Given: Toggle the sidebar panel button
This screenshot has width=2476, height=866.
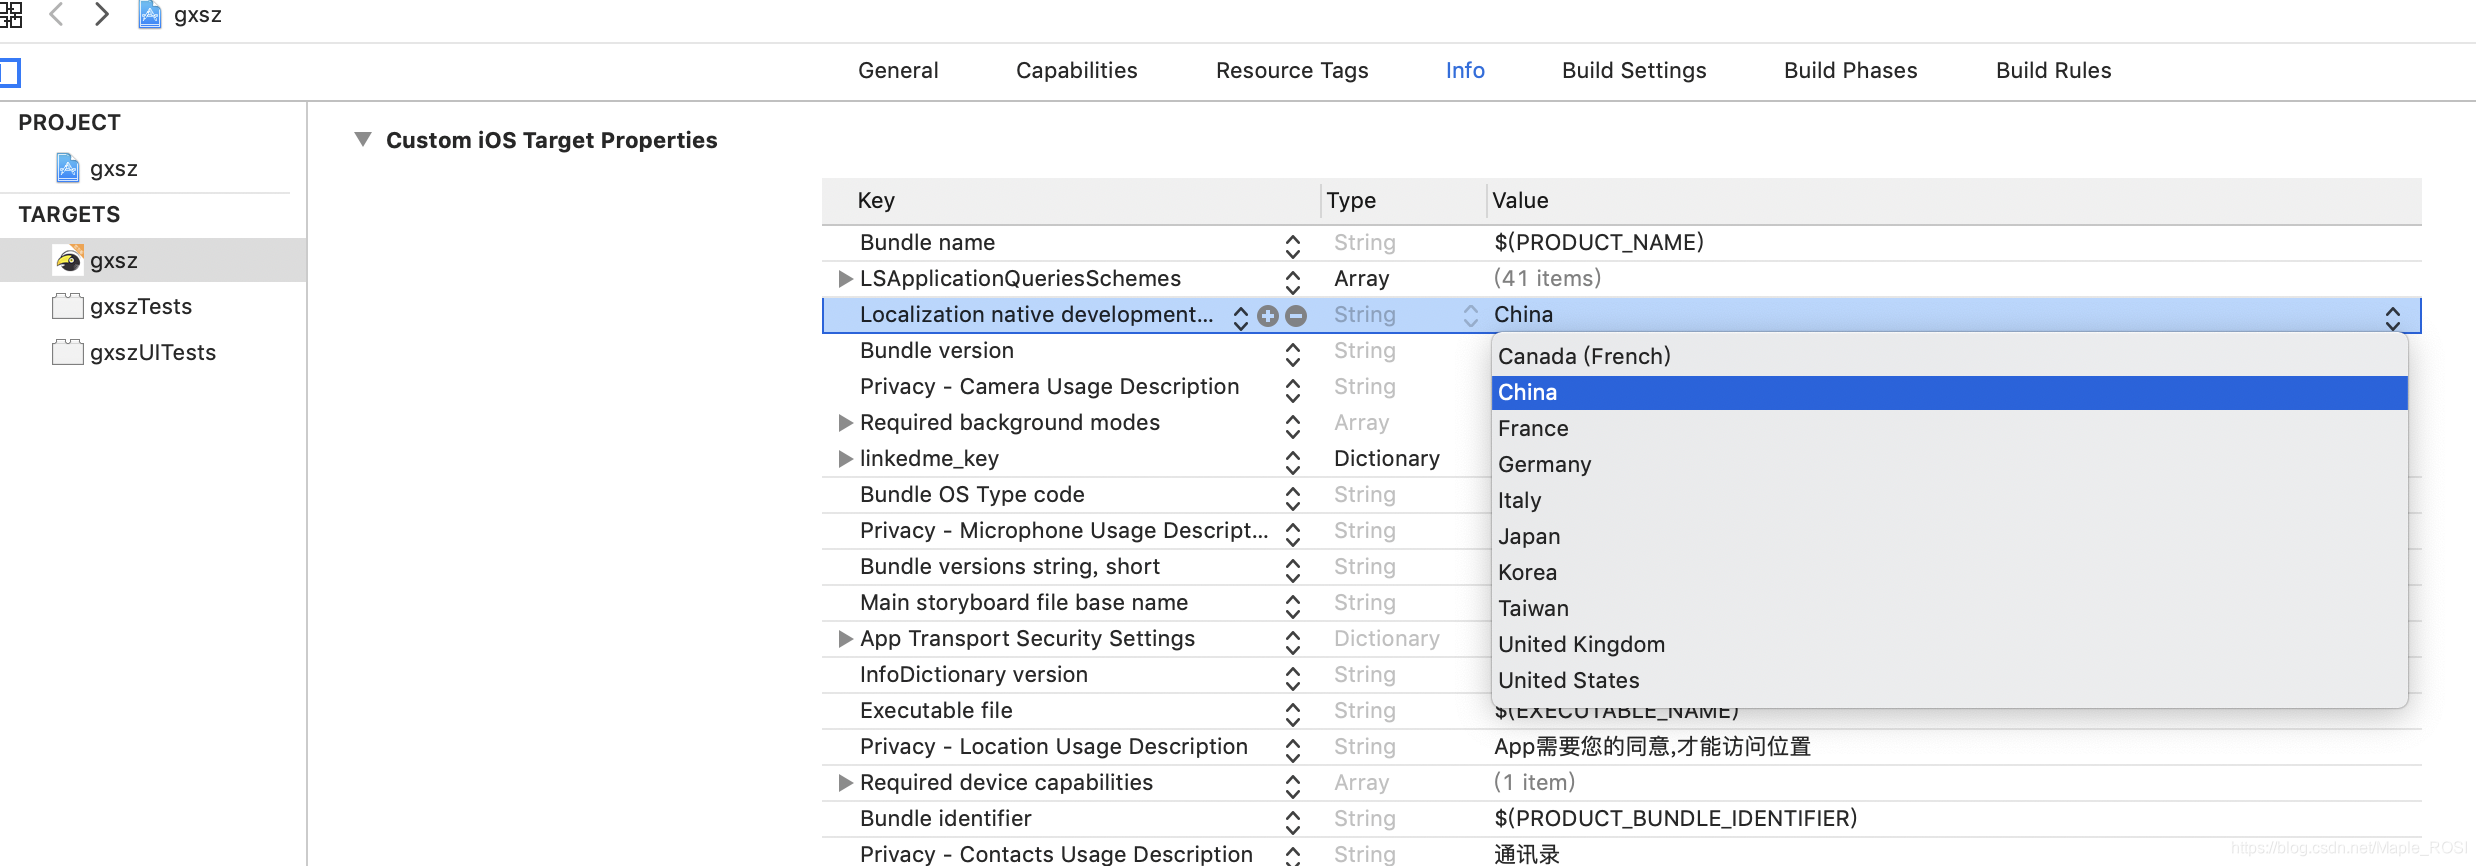Looking at the screenshot, I should (x=10, y=72).
